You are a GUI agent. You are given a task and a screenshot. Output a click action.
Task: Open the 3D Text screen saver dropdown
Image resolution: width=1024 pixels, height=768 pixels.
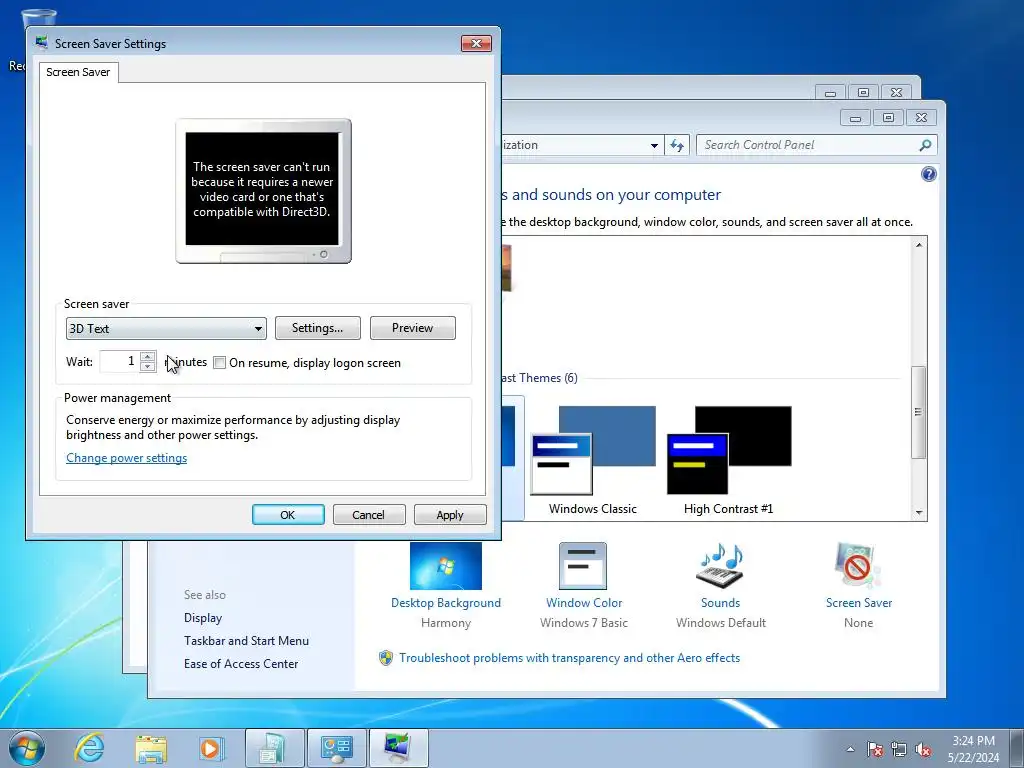click(x=166, y=328)
